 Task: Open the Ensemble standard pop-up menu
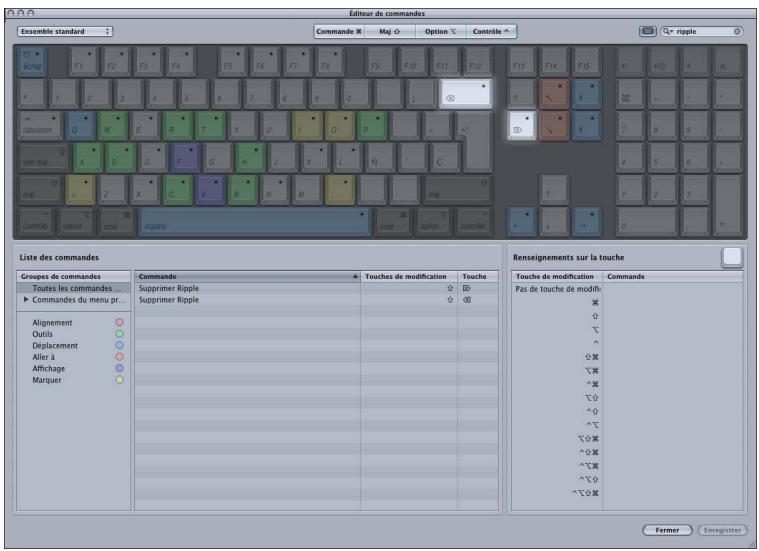pyautogui.click(x=65, y=31)
